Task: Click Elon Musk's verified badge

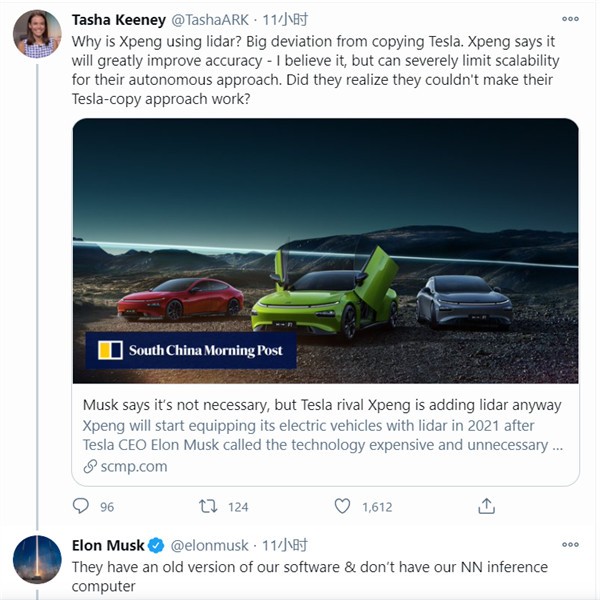Action: [x=156, y=546]
